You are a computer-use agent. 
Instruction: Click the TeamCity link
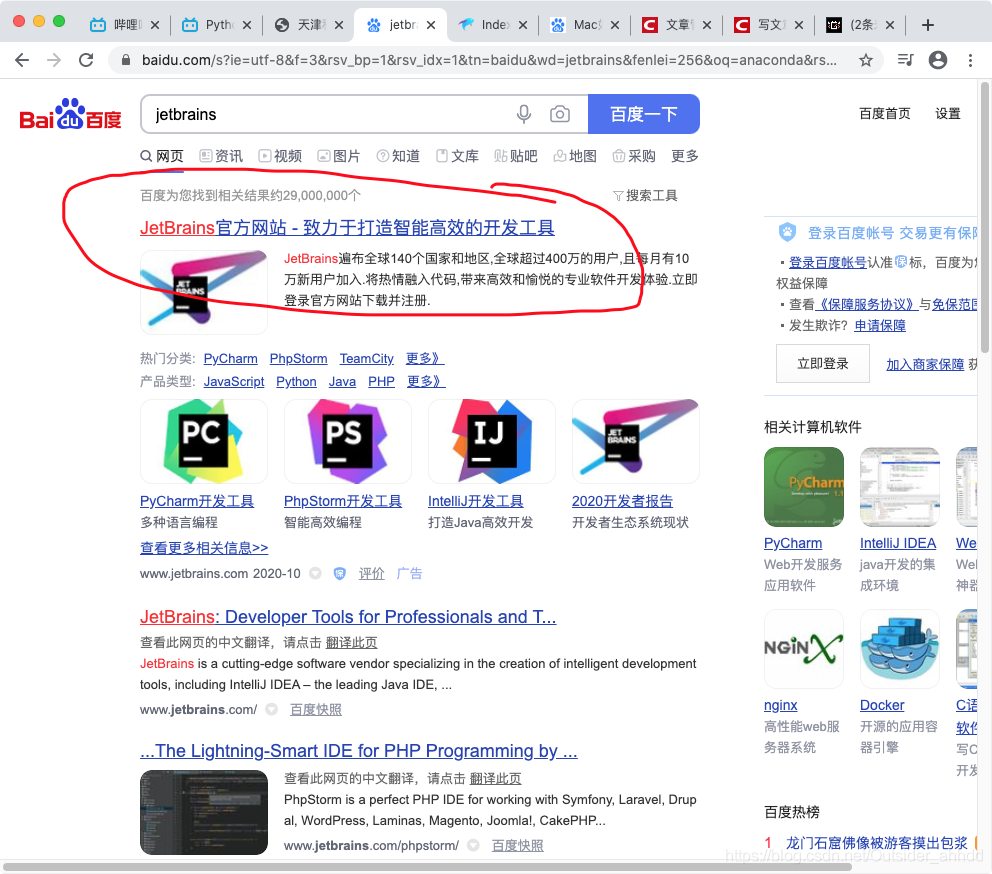366,358
